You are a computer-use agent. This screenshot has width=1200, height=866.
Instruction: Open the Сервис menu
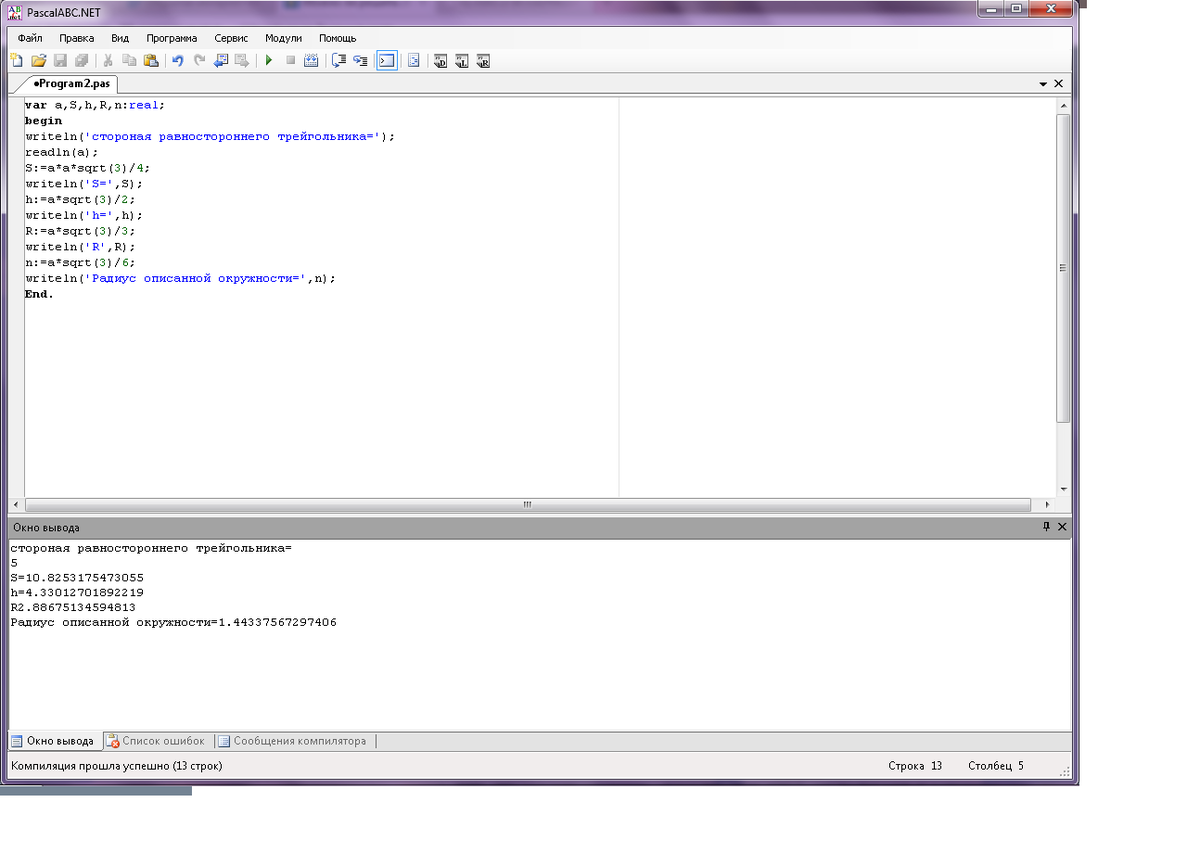point(231,38)
